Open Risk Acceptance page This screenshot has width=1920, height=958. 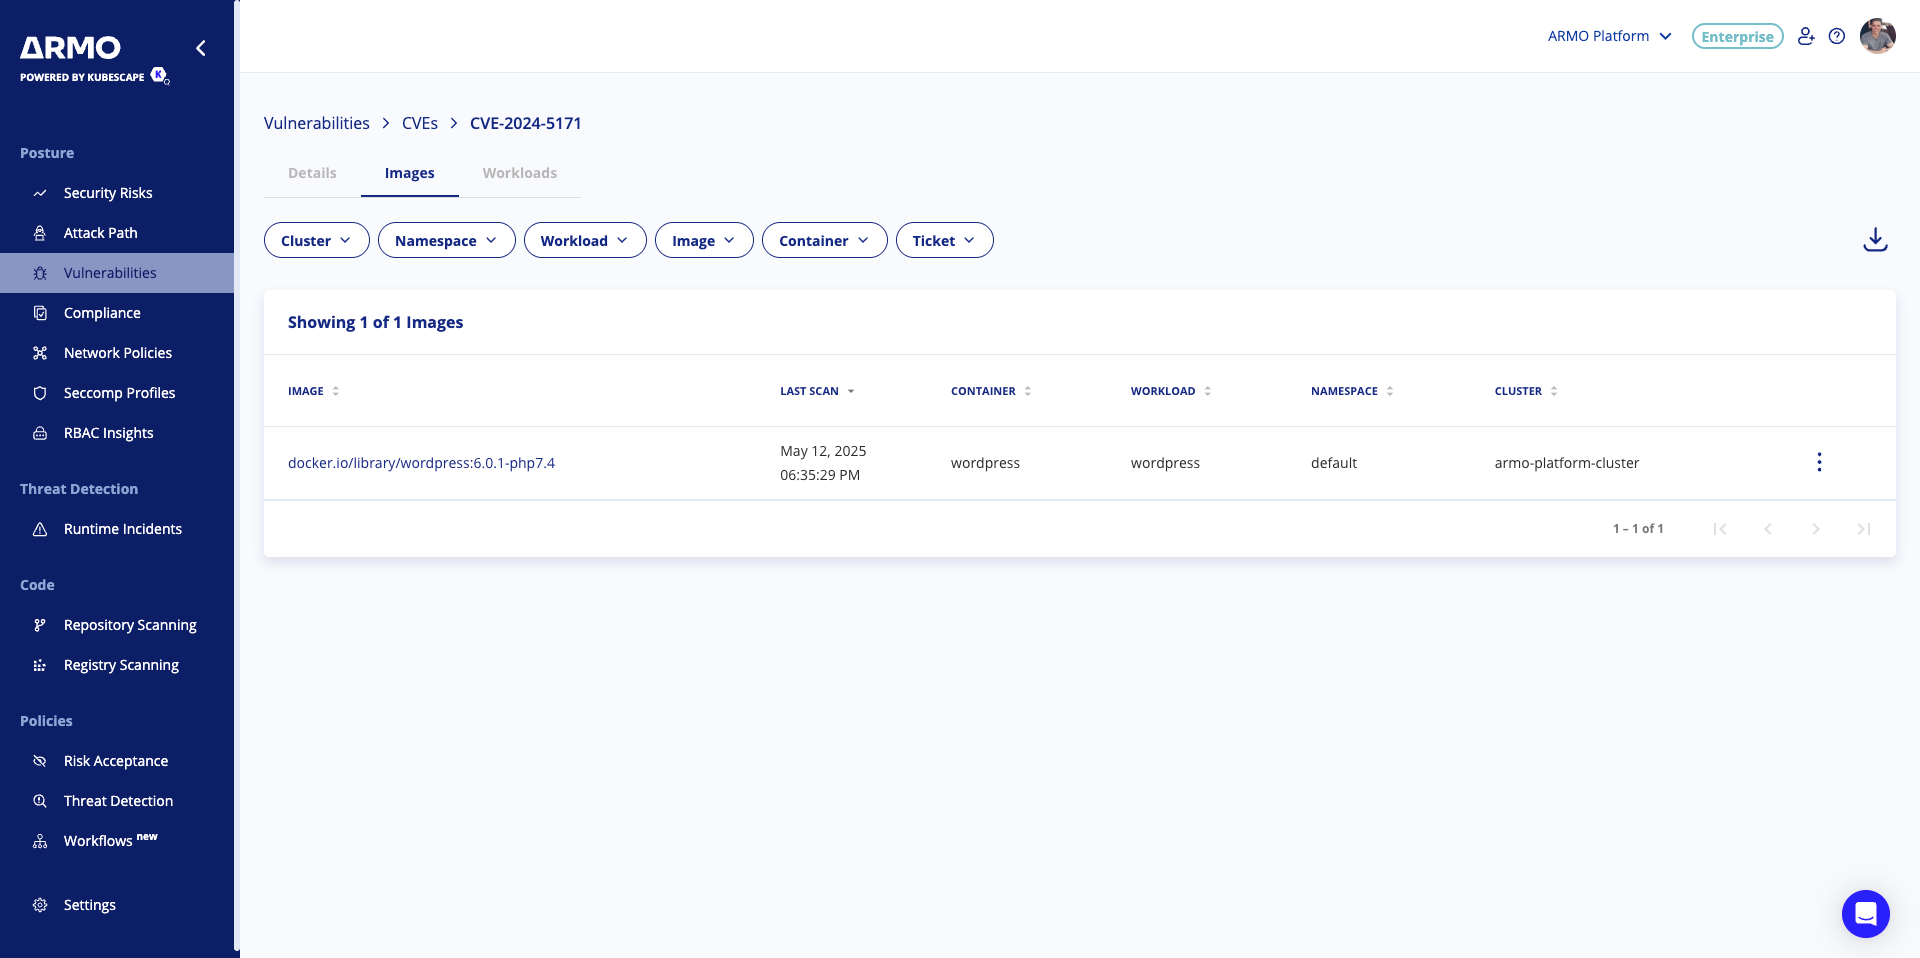pos(116,761)
